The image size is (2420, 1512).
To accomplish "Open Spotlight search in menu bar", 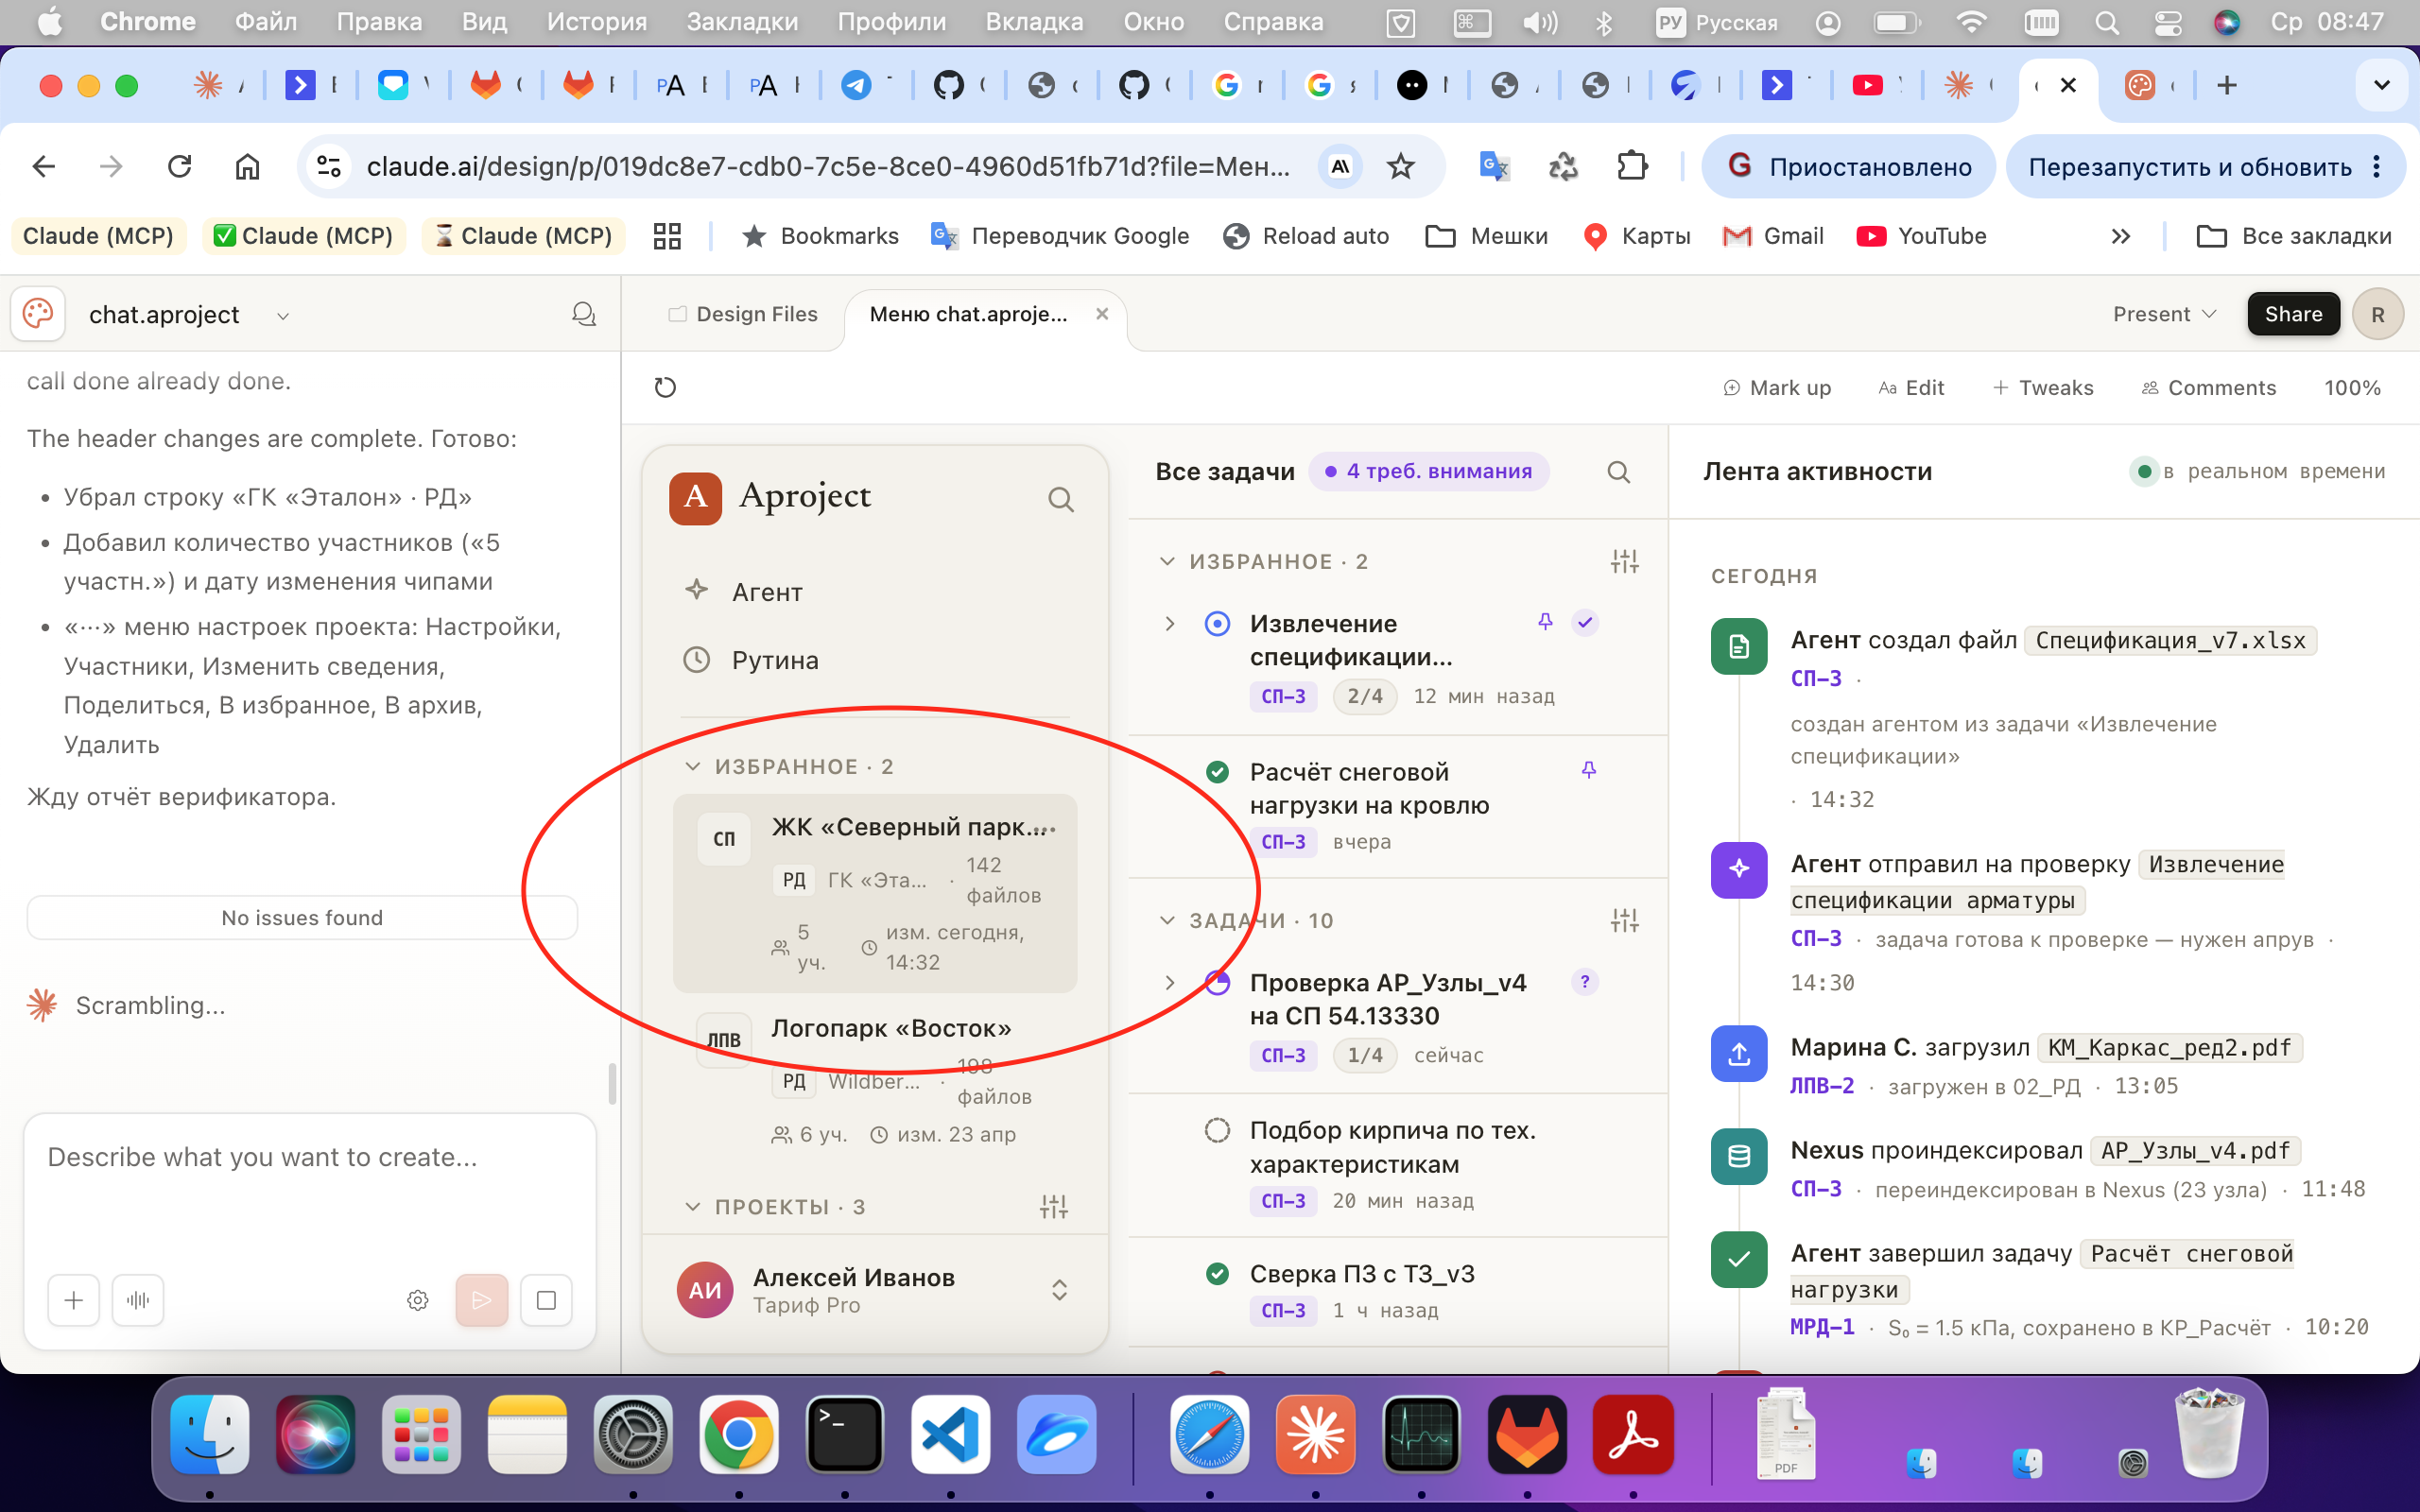I will (2107, 22).
